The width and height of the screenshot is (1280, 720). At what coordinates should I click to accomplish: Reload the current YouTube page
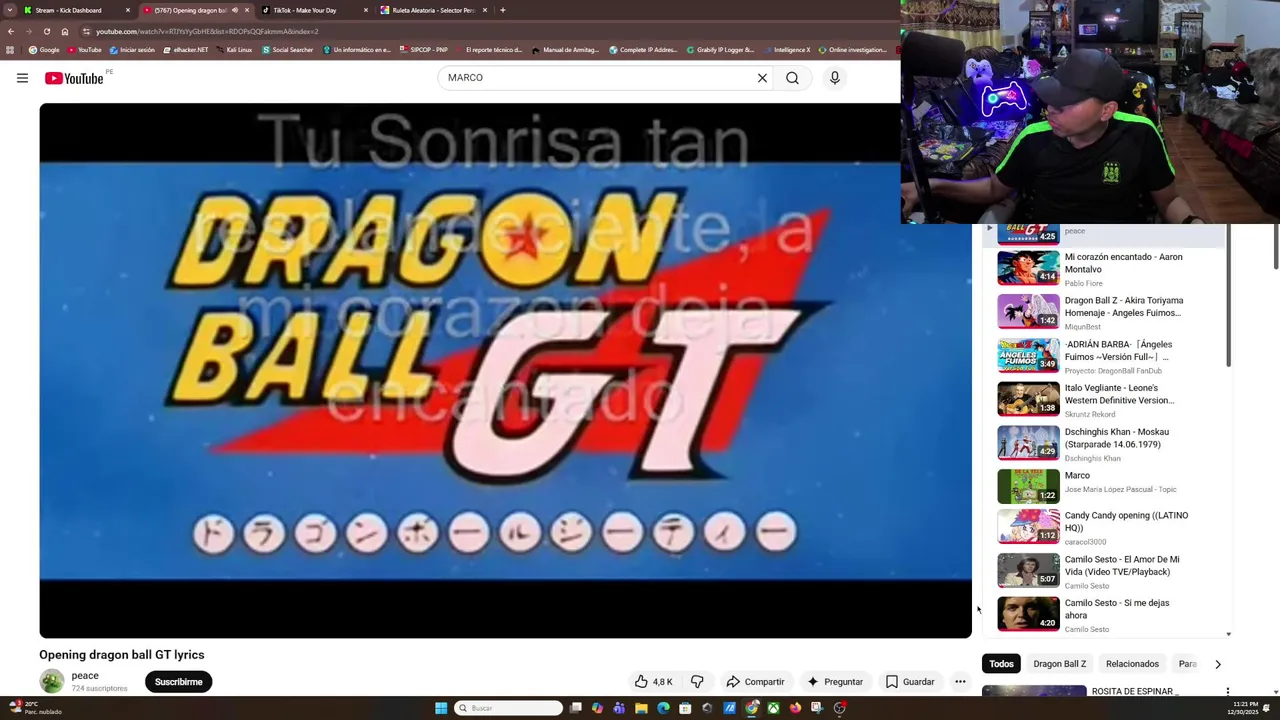tap(46, 31)
